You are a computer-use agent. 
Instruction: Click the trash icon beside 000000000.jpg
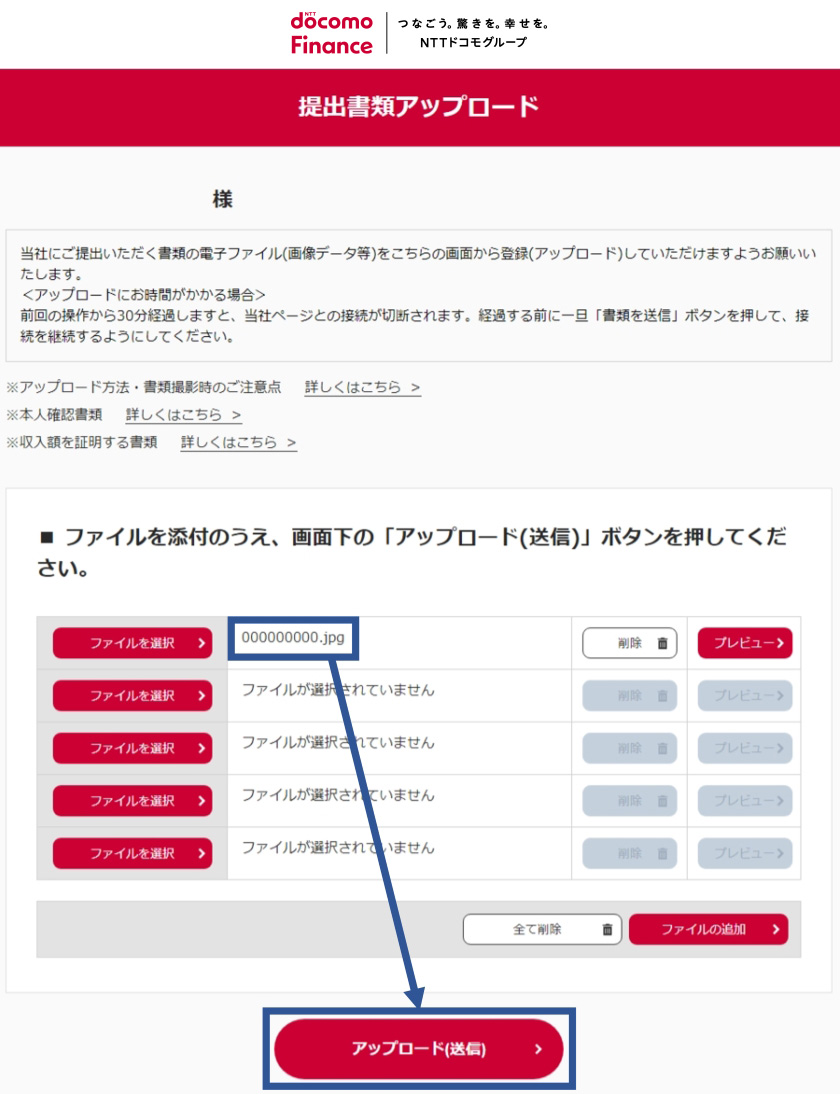pyautogui.click(x=662, y=643)
